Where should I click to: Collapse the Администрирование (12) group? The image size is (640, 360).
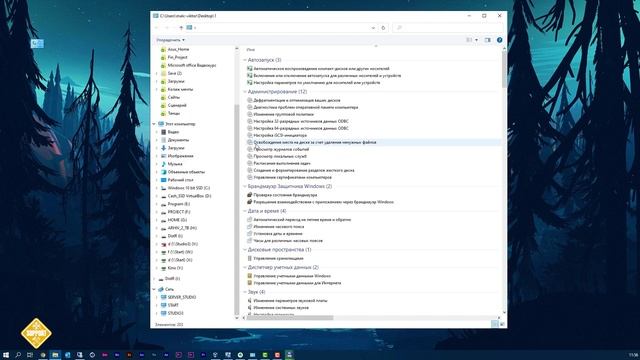pyautogui.click(x=245, y=92)
